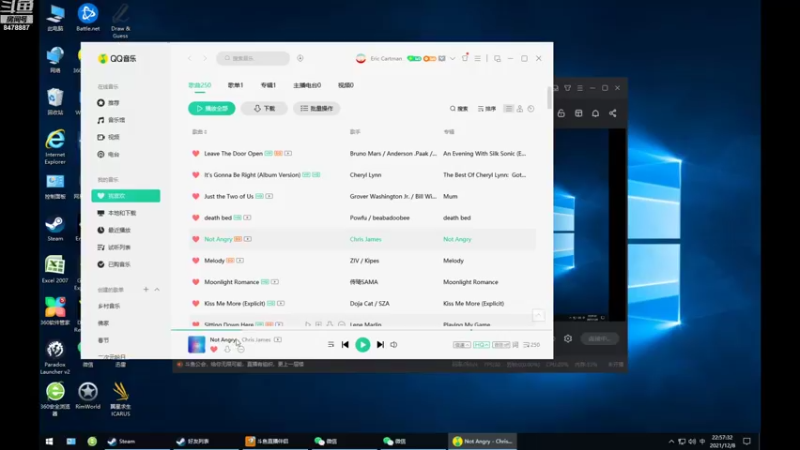Image resolution: width=800 pixels, height=450 pixels.
Task: Switch to the playlists 1 tab
Action: [235, 85]
